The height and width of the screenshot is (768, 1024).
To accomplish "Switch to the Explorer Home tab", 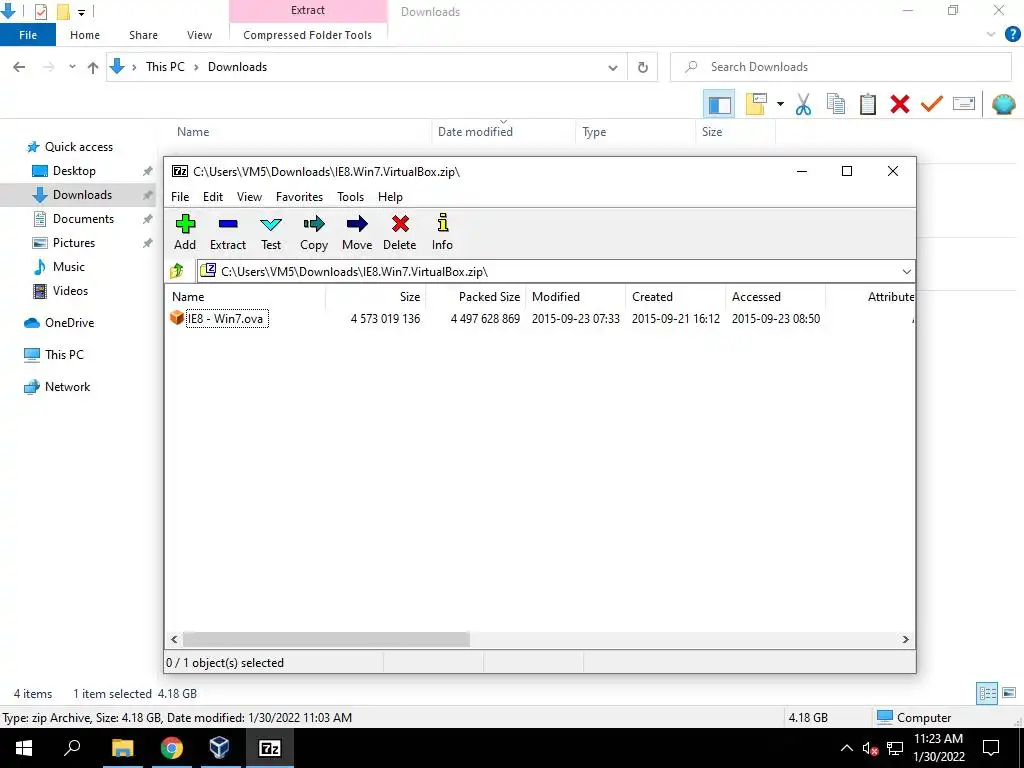I will [85, 35].
